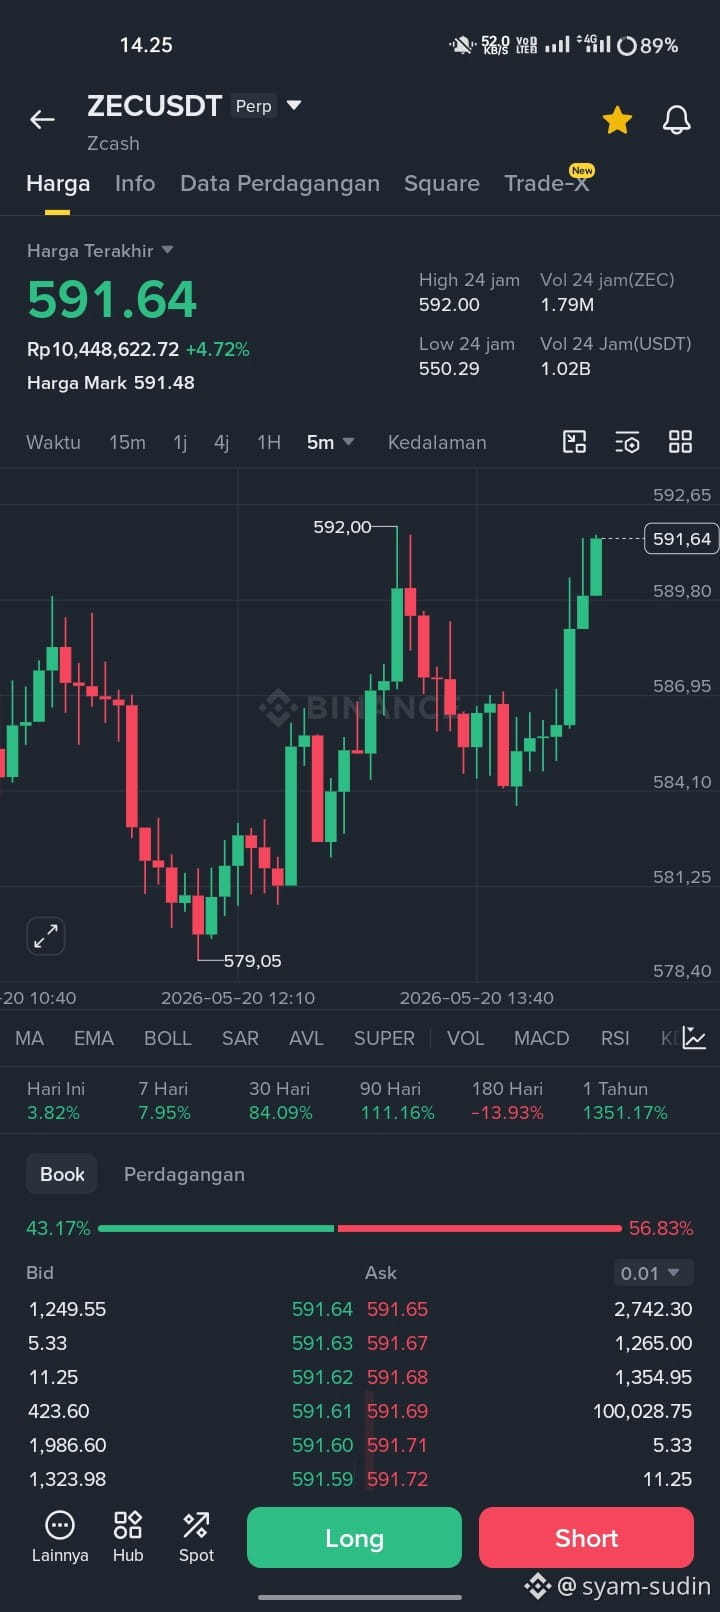Tap bid price 591.61
This screenshot has width=720, height=1612.
[322, 1411]
